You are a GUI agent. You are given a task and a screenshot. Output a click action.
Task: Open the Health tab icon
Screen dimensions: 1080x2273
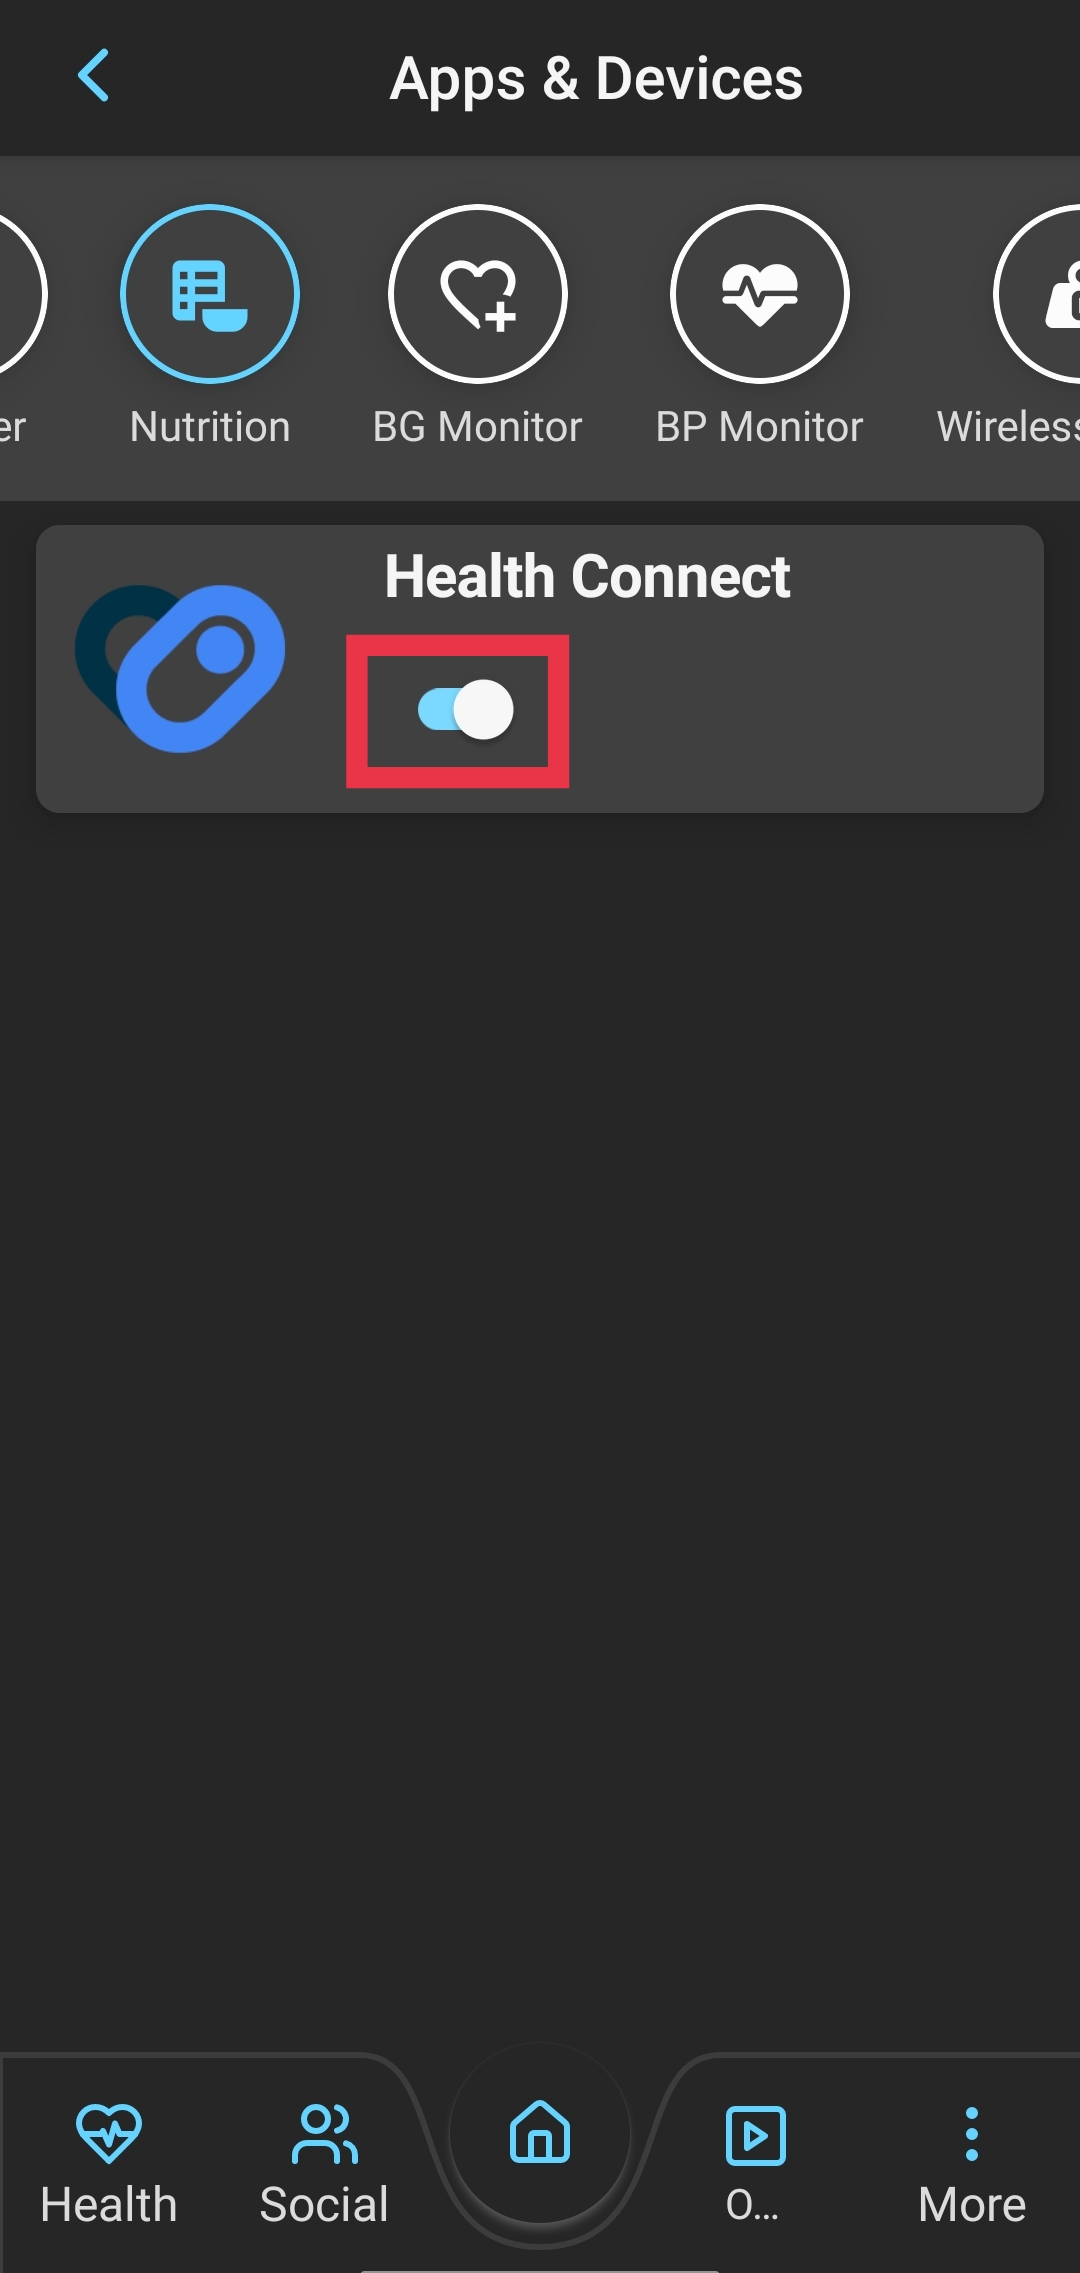109,2133
